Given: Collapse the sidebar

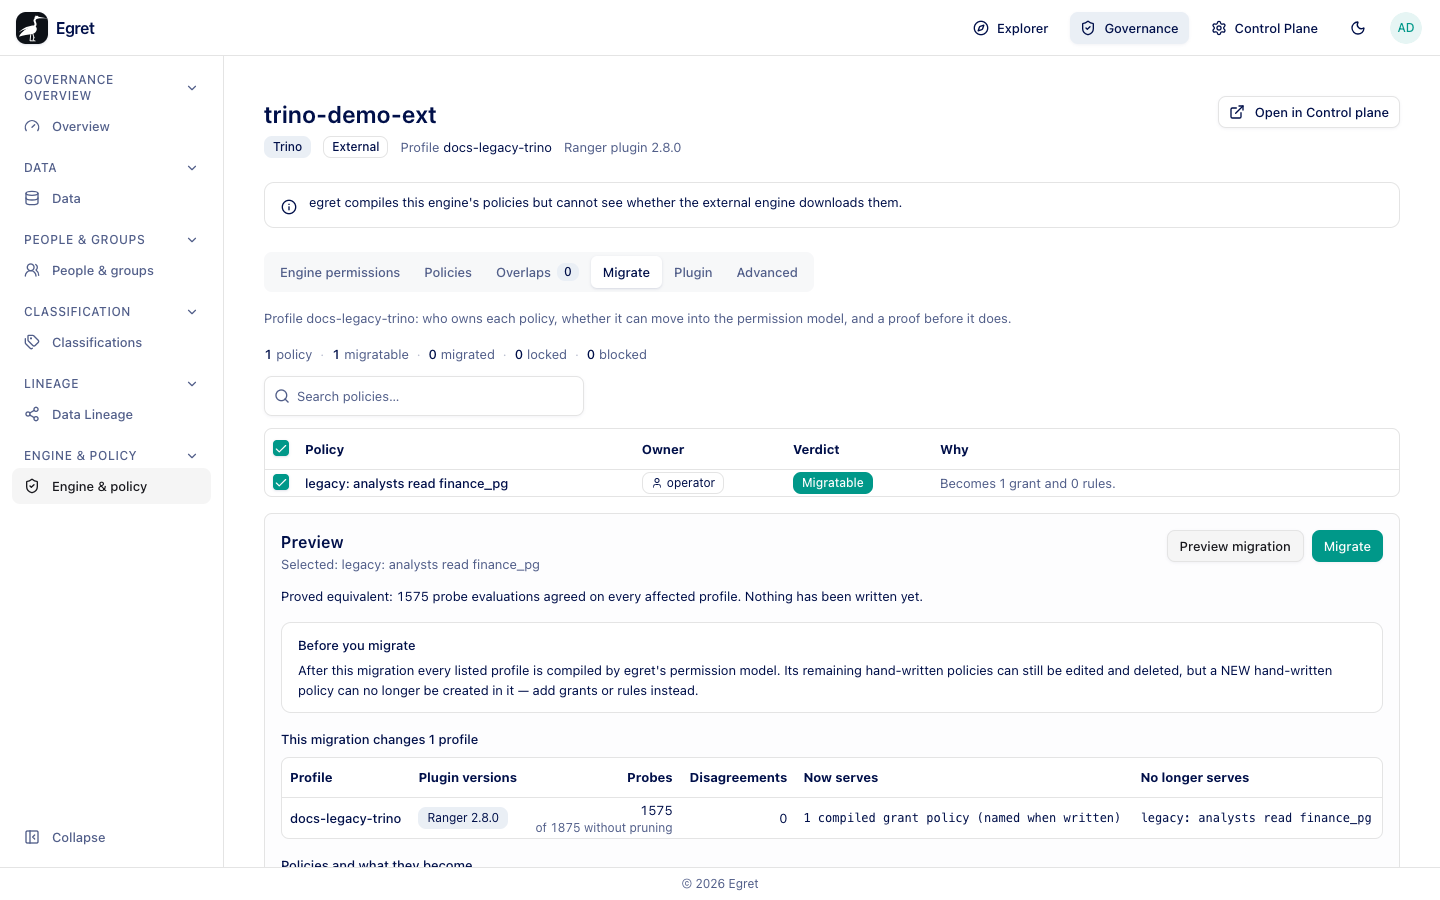Looking at the screenshot, I should (x=111, y=838).
